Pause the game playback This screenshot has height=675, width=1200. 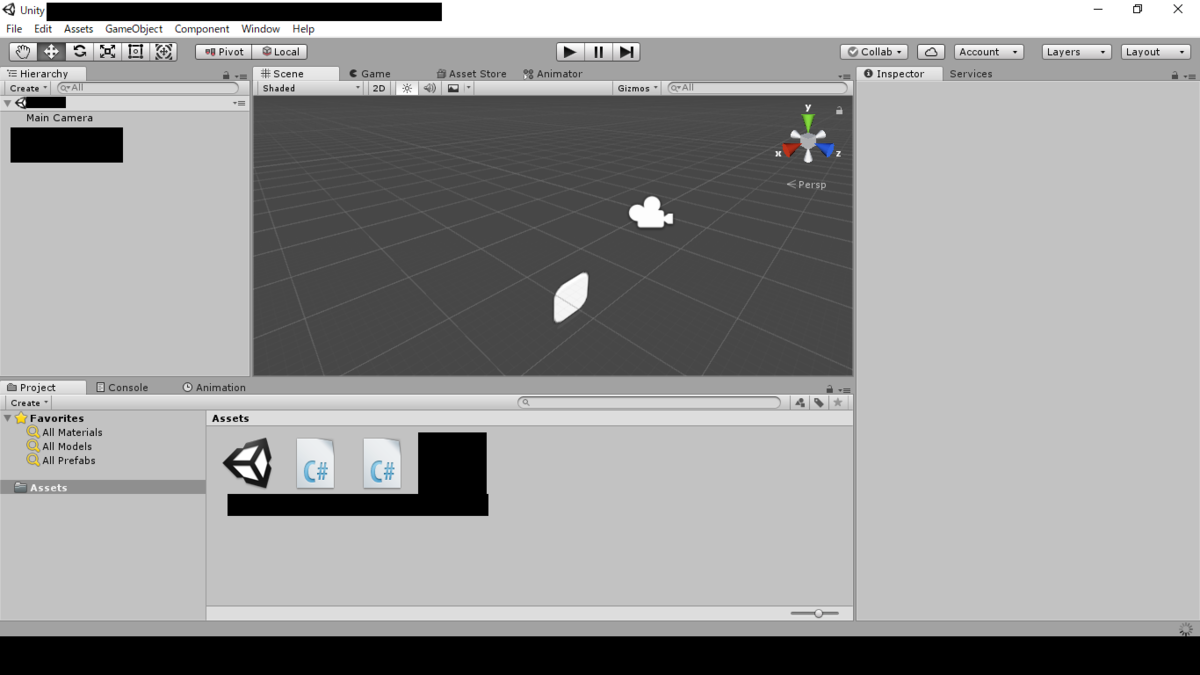(598, 52)
